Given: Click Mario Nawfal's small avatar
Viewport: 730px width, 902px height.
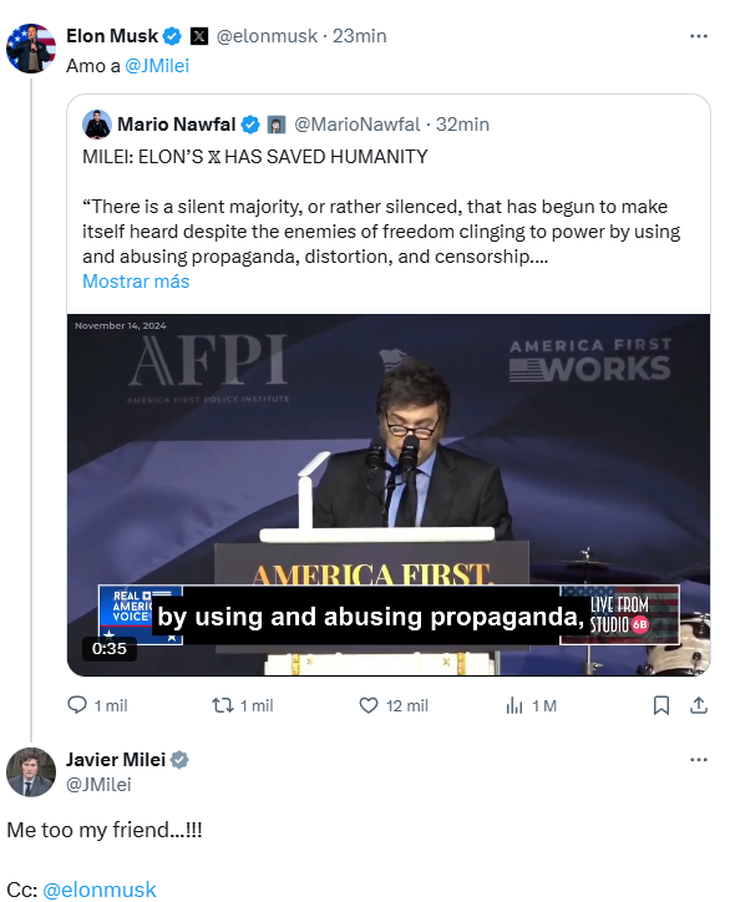Looking at the screenshot, I should pyautogui.click(x=97, y=124).
